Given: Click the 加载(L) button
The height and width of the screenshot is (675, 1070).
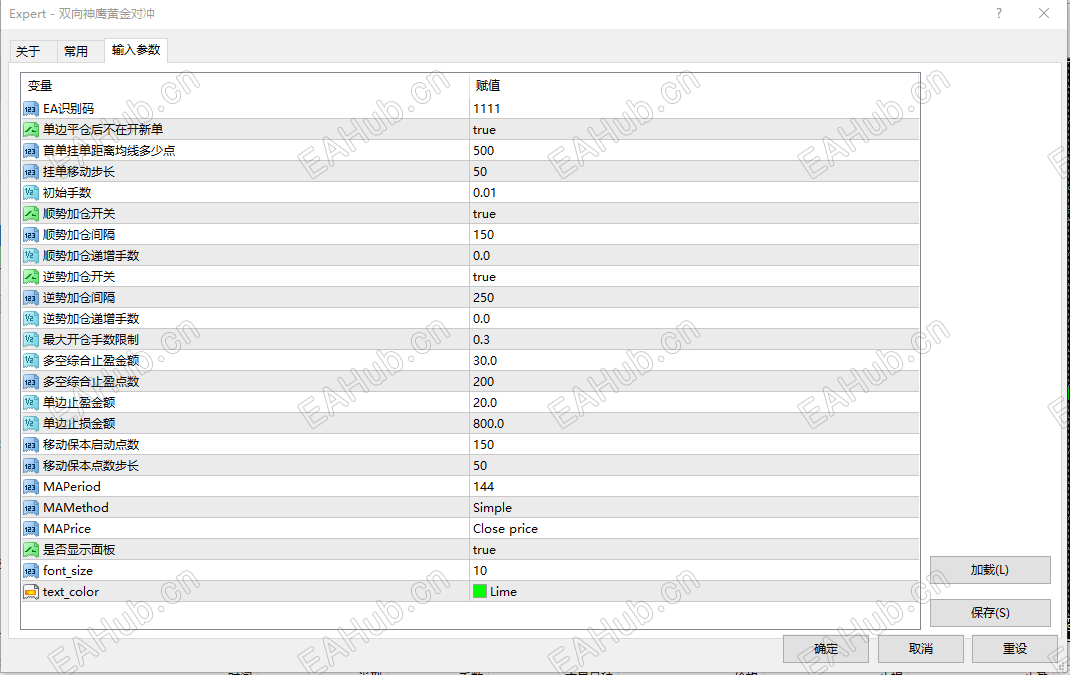Looking at the screenshot, I should pos(990,569).
